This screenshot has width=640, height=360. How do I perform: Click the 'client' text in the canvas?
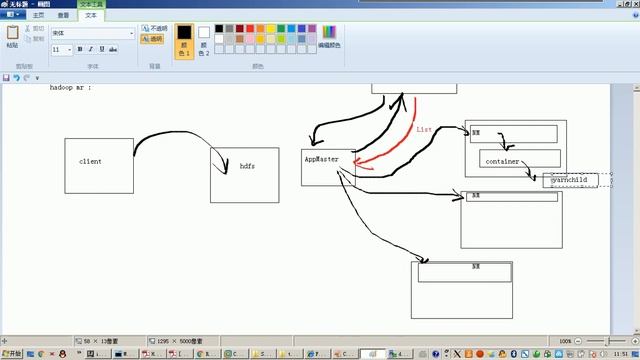coord(90,161)
